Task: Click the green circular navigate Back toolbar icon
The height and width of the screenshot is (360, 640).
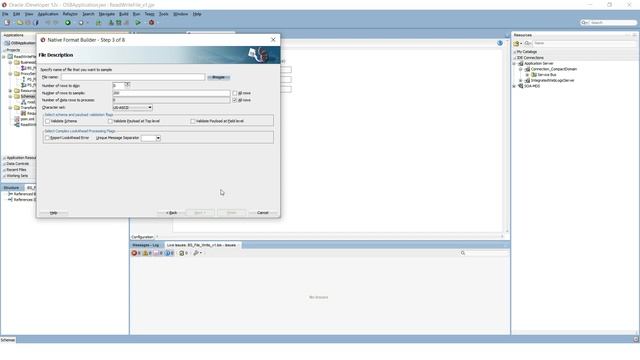Action: [68, 22]
